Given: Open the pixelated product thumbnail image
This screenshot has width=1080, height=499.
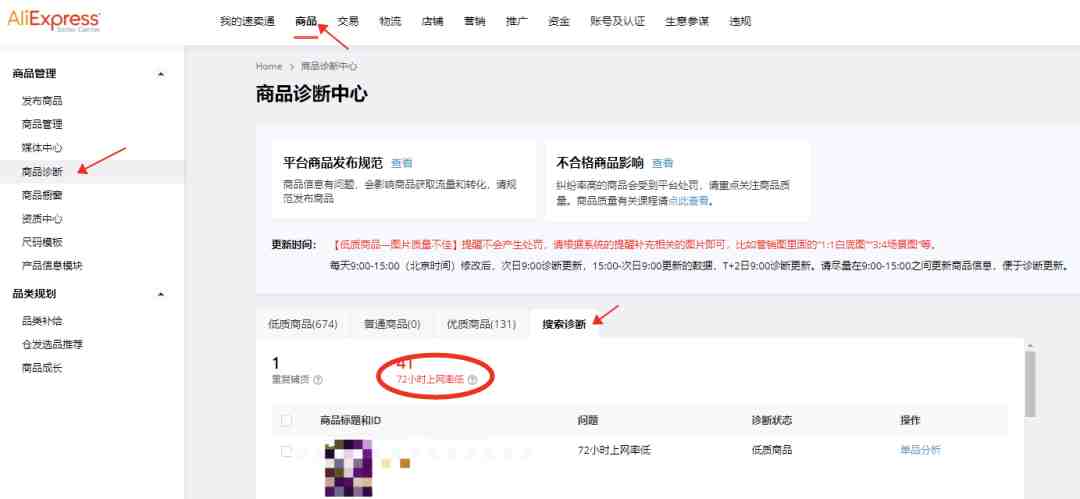Looking at the screenshot, I should 349,469.
